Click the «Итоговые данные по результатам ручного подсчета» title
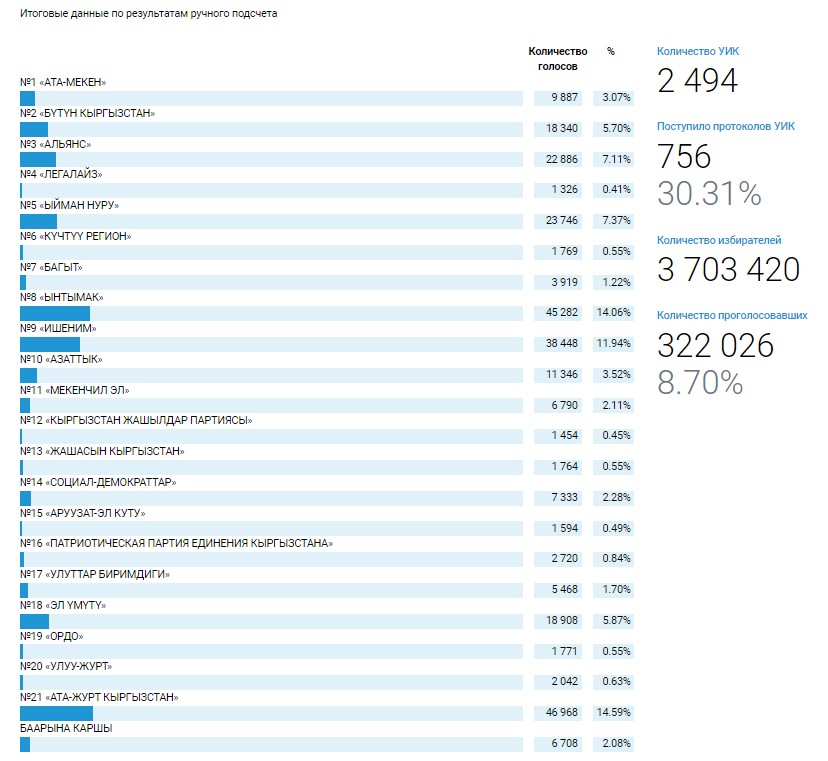 149,15
